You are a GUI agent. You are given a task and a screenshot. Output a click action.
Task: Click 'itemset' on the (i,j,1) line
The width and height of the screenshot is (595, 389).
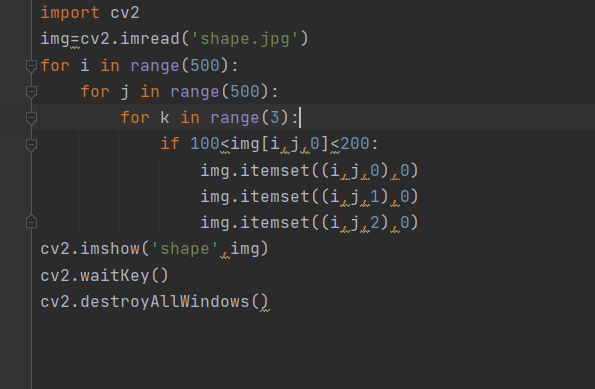click(x=275, y=197)
